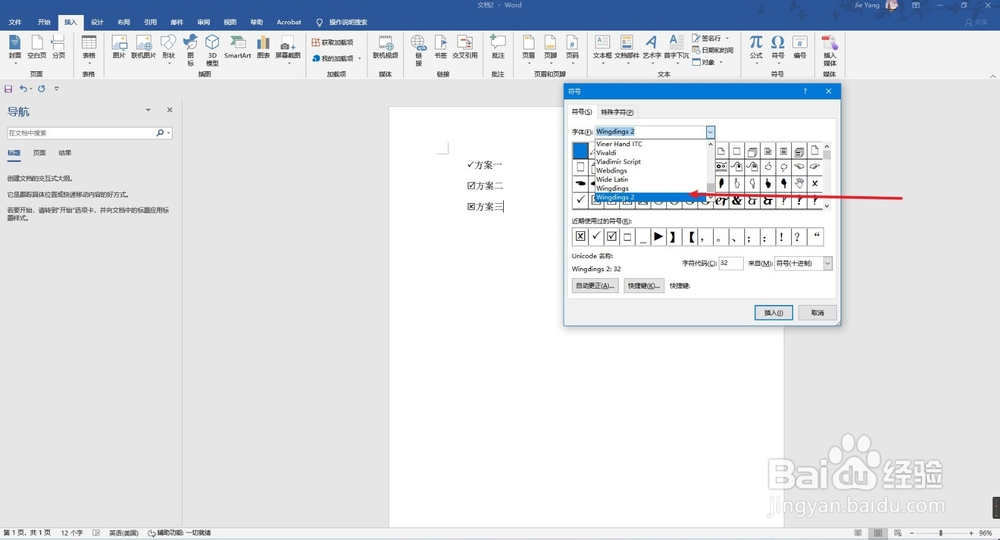Select the boxed checkmark recent symbol

pyautogui.click(x=612, y=237)
